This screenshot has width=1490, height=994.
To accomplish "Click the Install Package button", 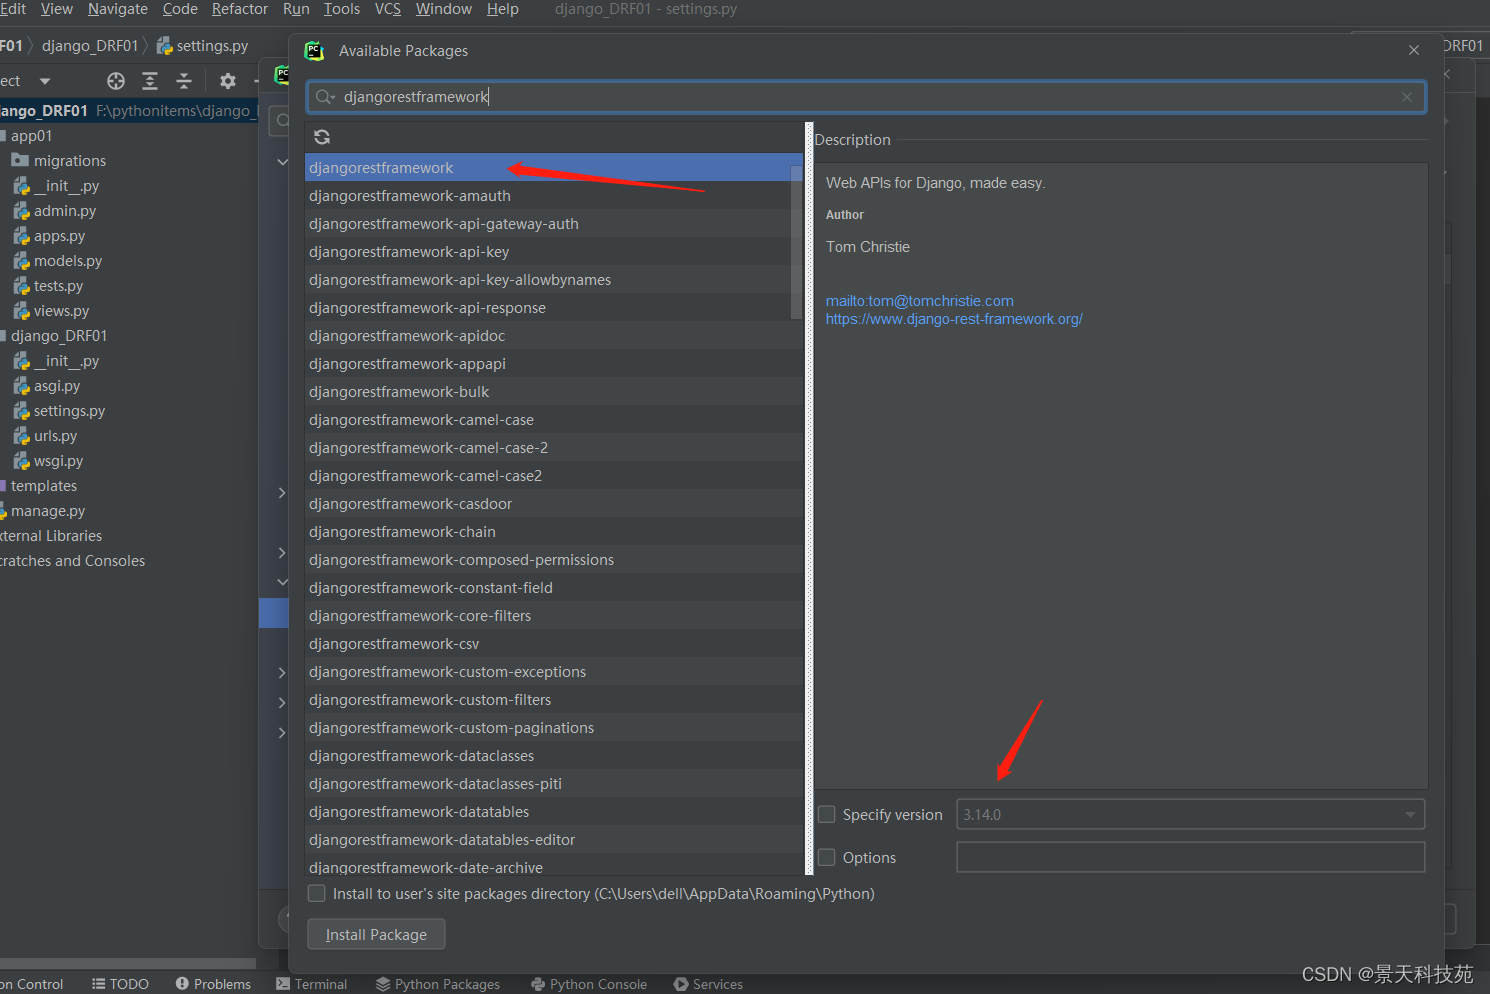I will (x=376, y=934).
